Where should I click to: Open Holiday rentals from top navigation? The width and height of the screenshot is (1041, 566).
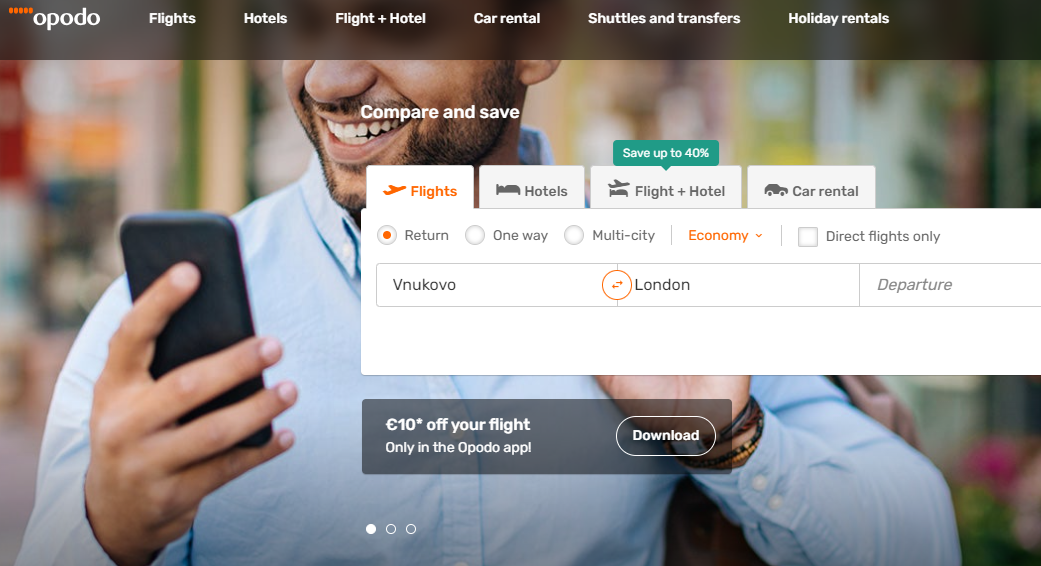839,19
